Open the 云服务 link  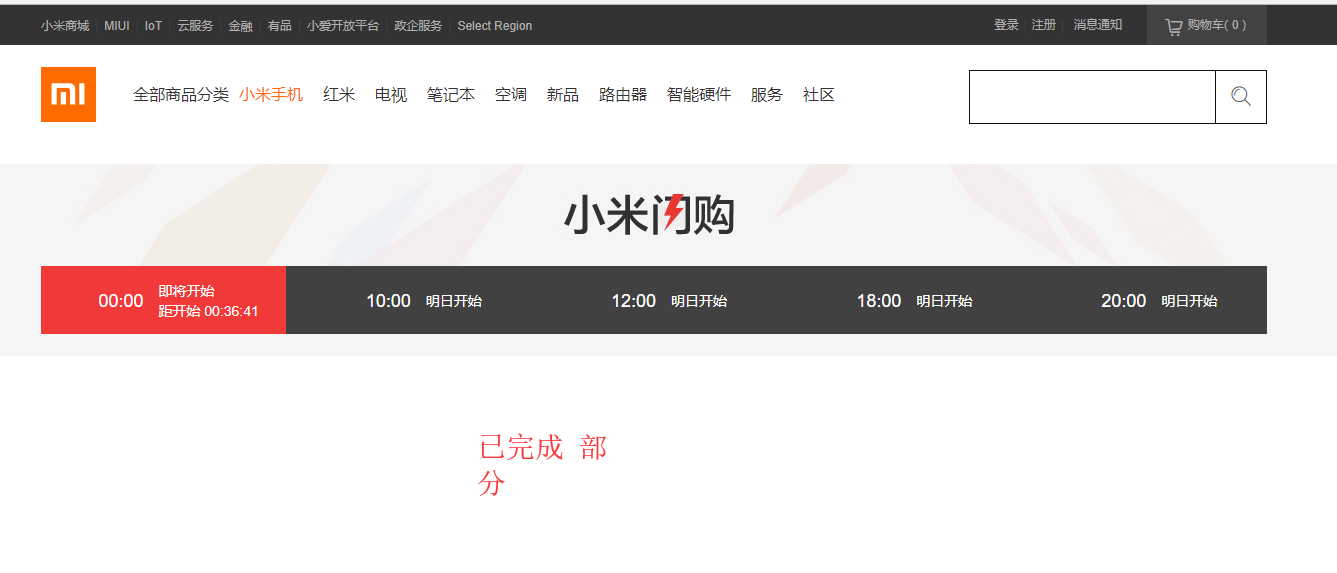(195, 26)
